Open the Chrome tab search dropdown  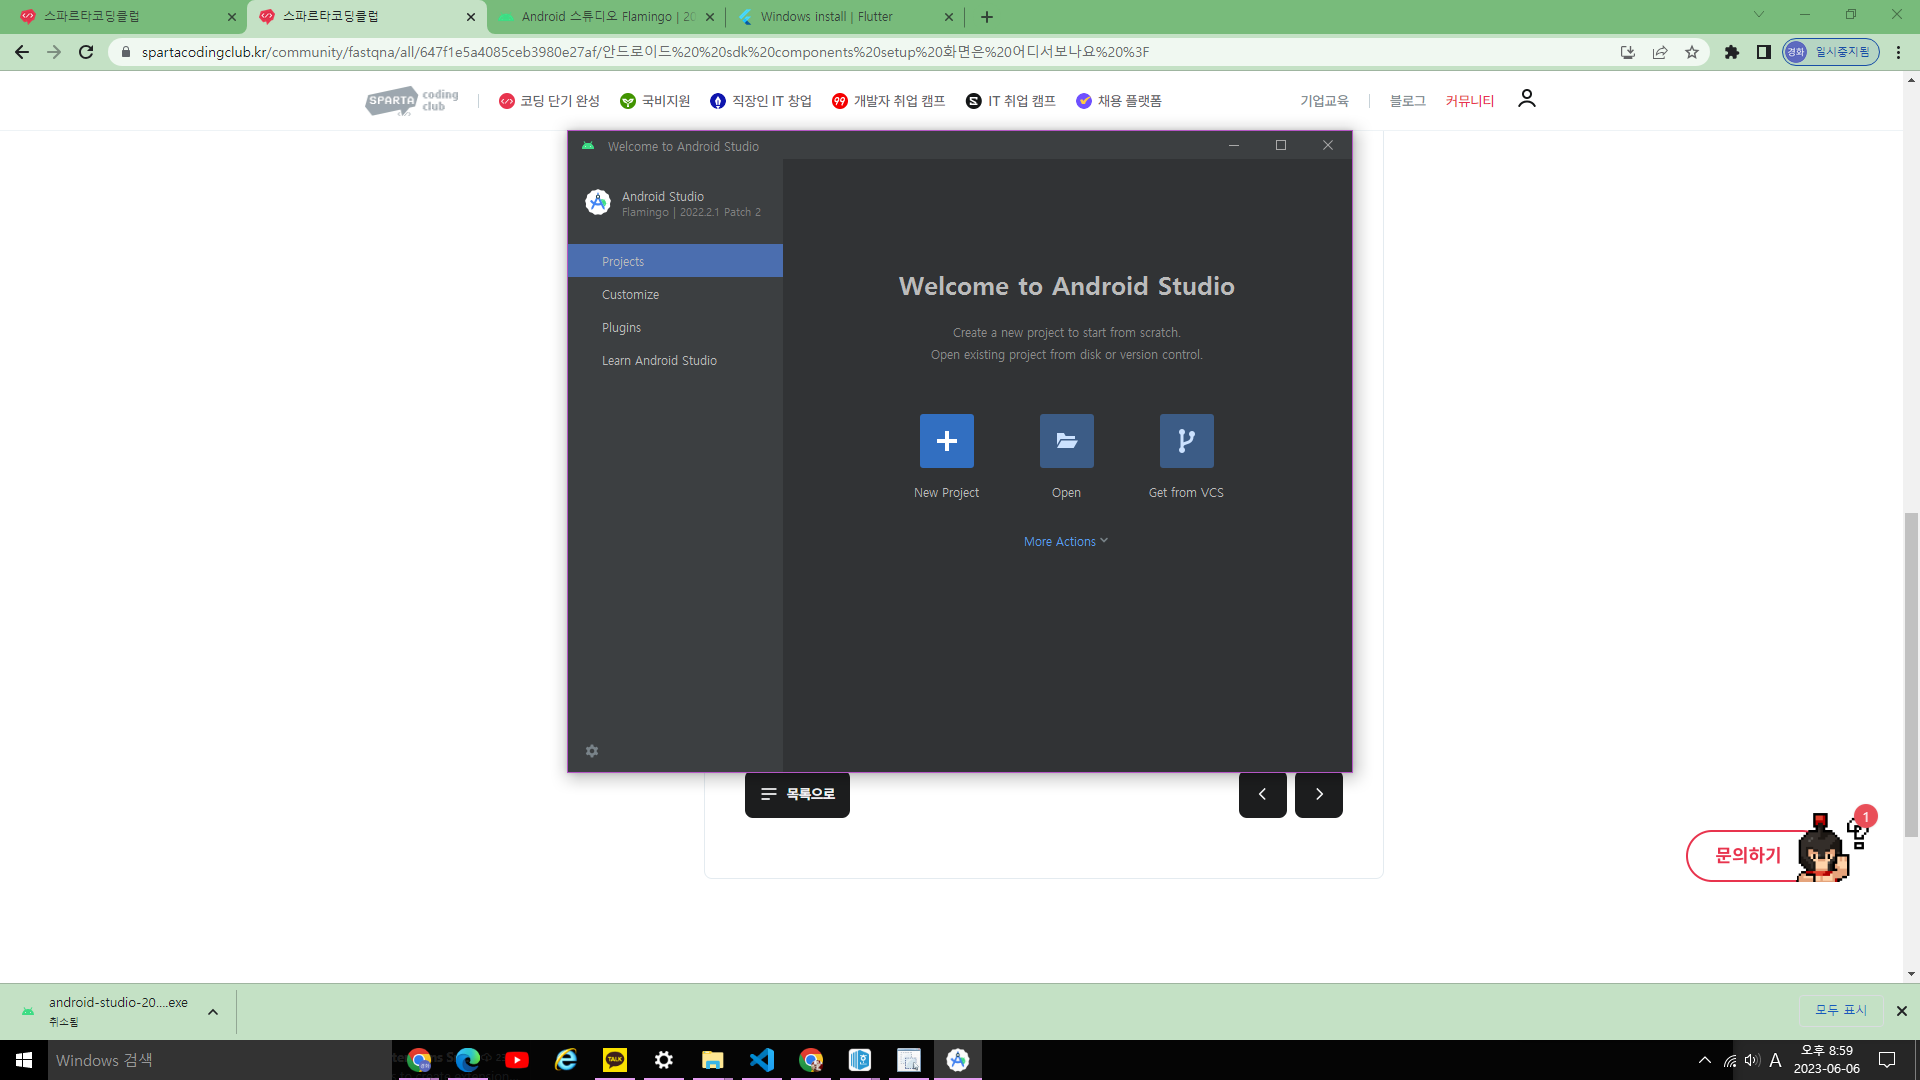[x=1759, y=15]
